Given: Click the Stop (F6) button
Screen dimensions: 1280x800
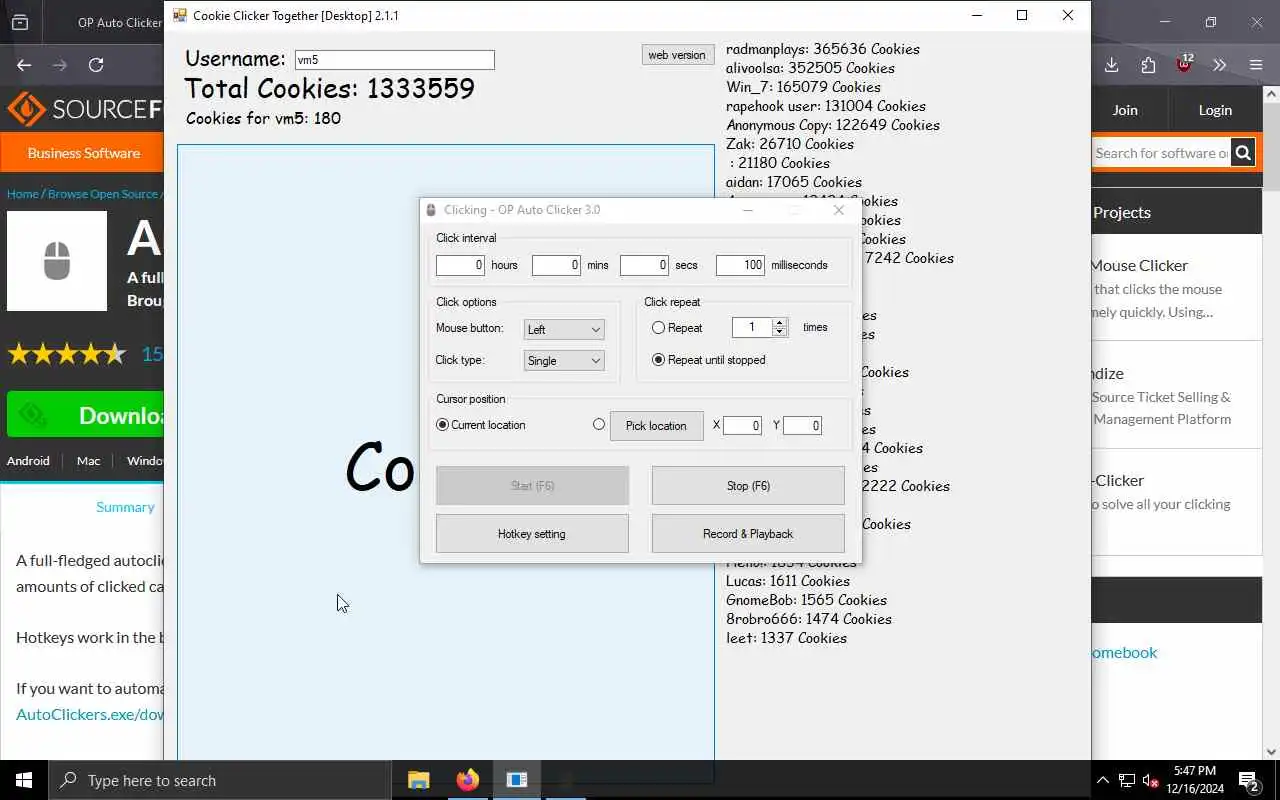Looking at the screenshot, I should (x=748, y=486).
